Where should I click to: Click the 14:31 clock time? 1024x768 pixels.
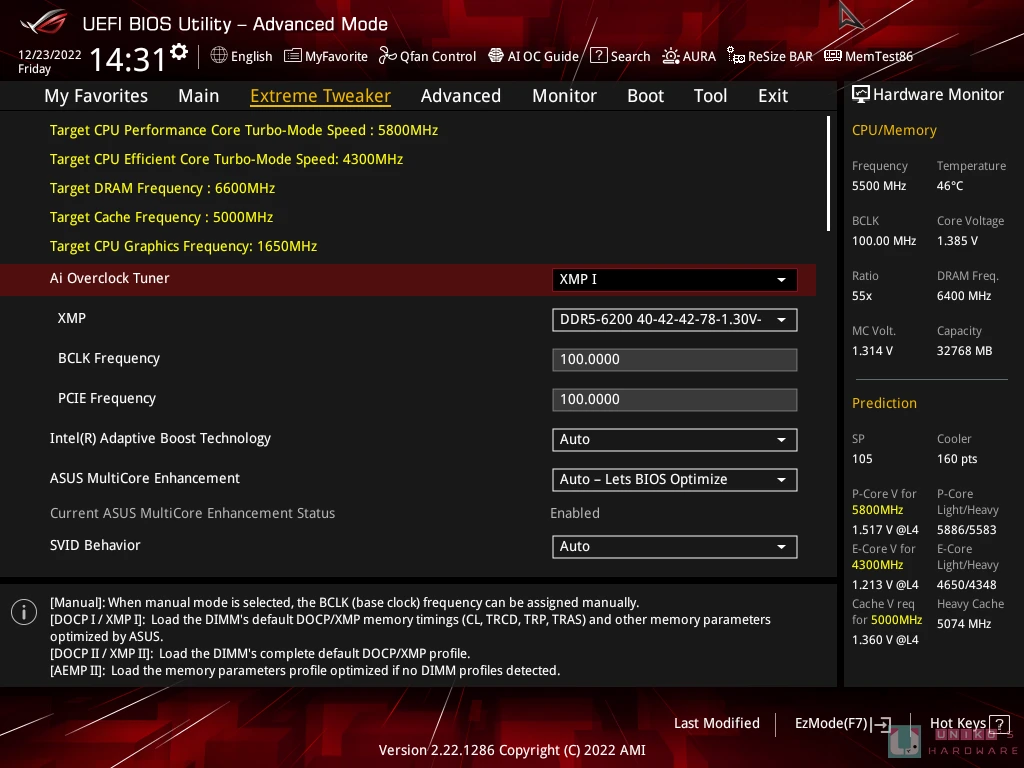point(127,59)
